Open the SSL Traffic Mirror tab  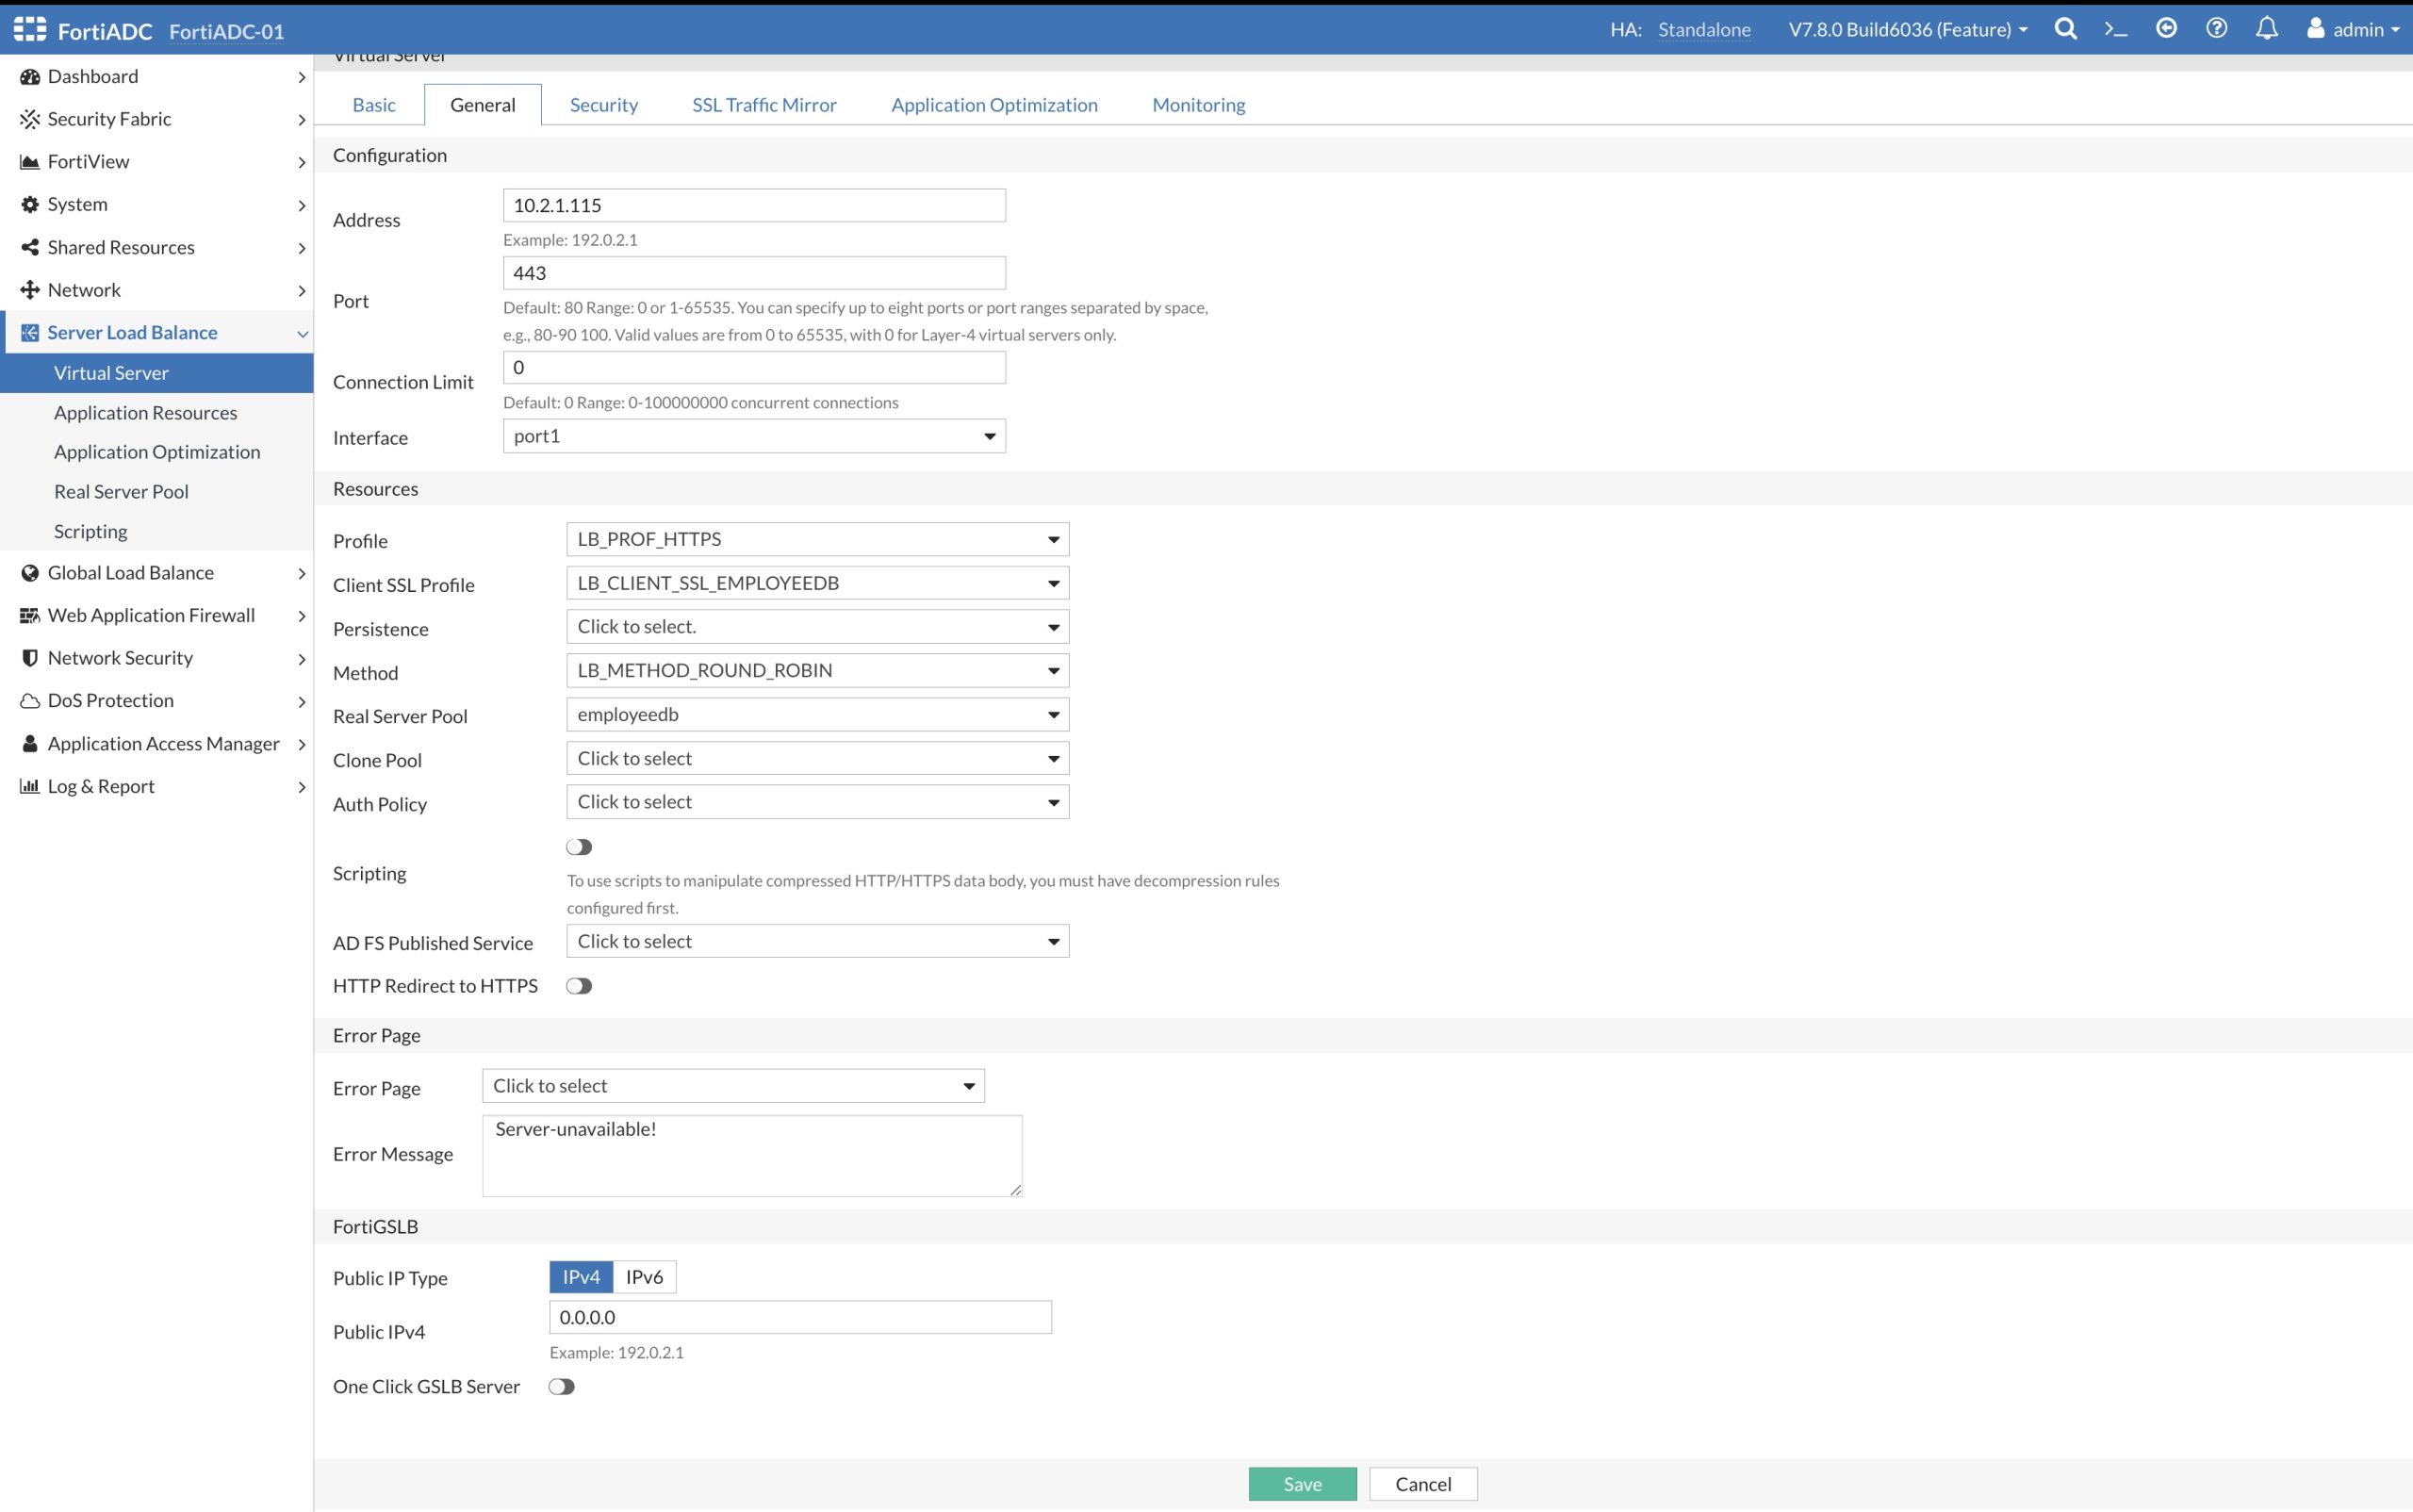[x=764, y=105]
